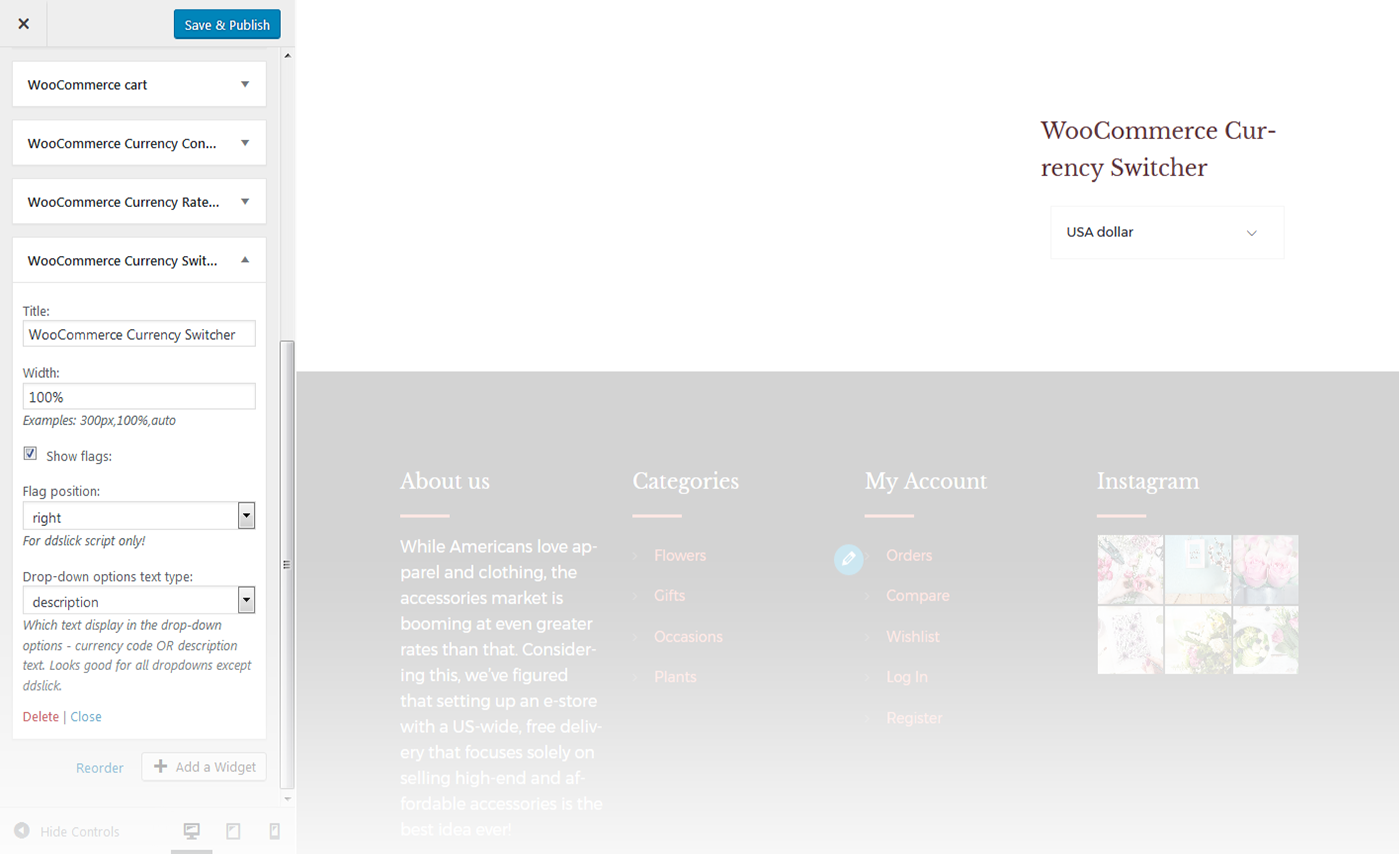Delete the Currency Switcher widget
1399x854 pixels.
click(41, 716)
